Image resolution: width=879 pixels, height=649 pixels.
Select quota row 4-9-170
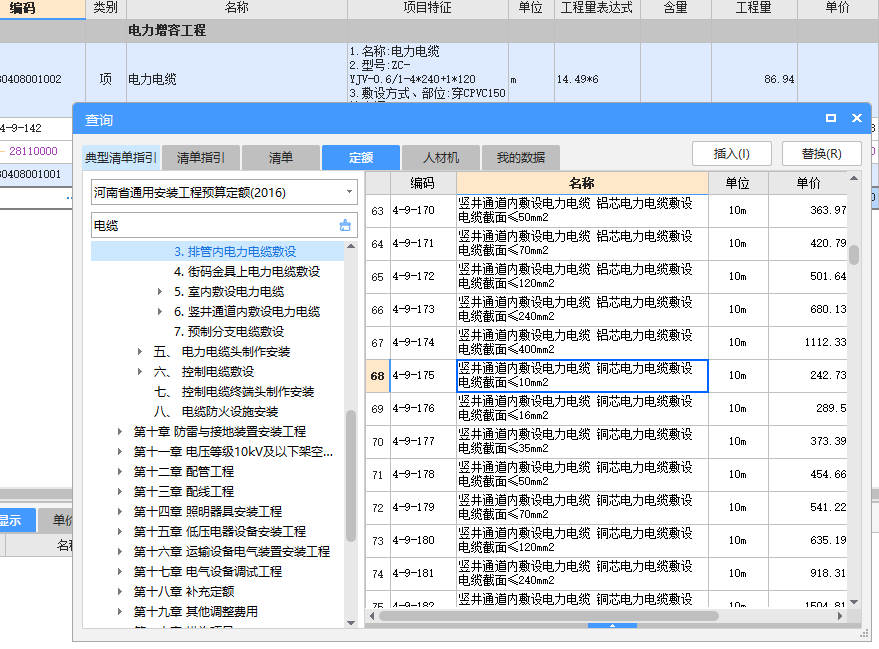(x=606, y=211)
